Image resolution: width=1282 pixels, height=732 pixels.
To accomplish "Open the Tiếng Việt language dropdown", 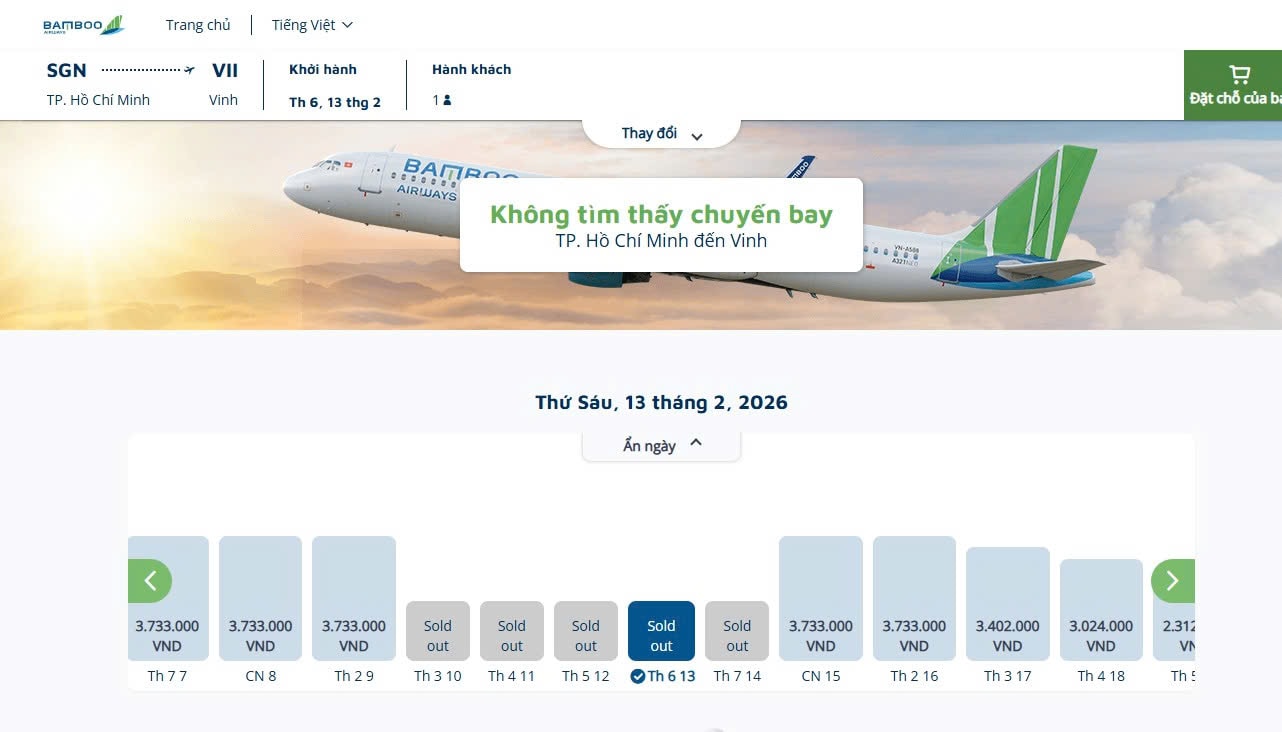I will [312, 25].
